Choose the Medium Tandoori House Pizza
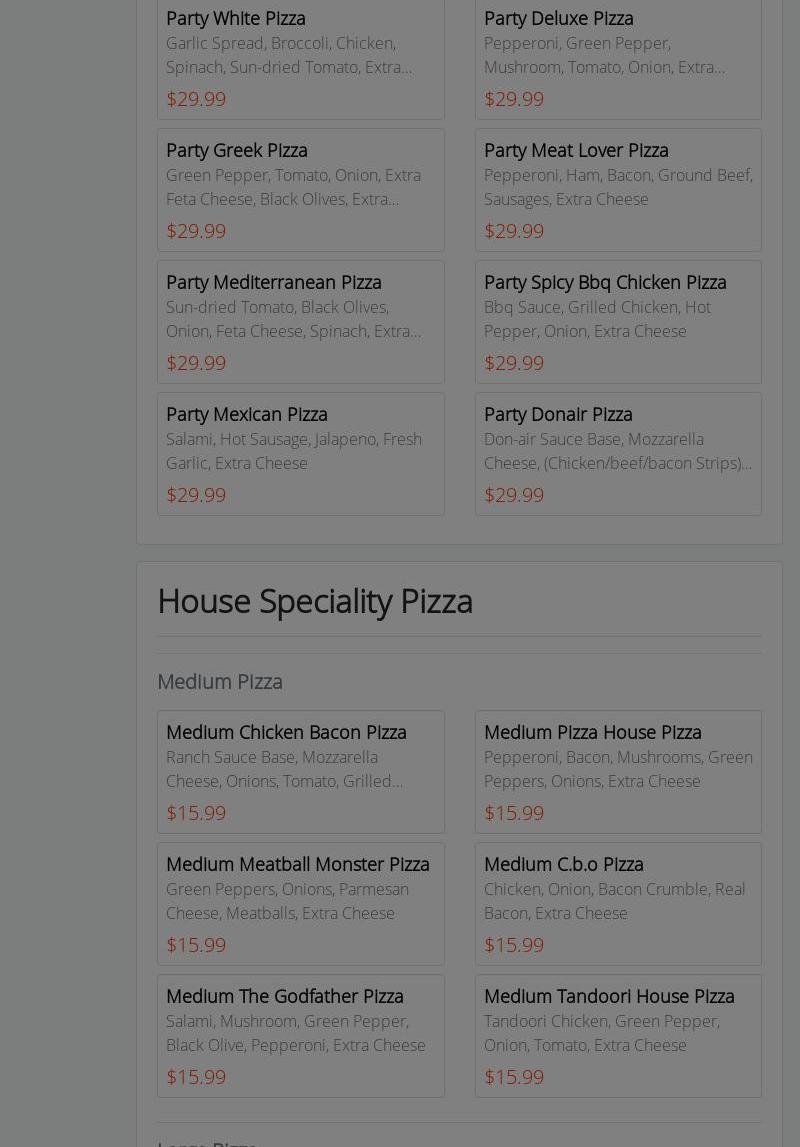Image resolution: width=800 pixels, height=1147 pixels. [x=609, y=996]
